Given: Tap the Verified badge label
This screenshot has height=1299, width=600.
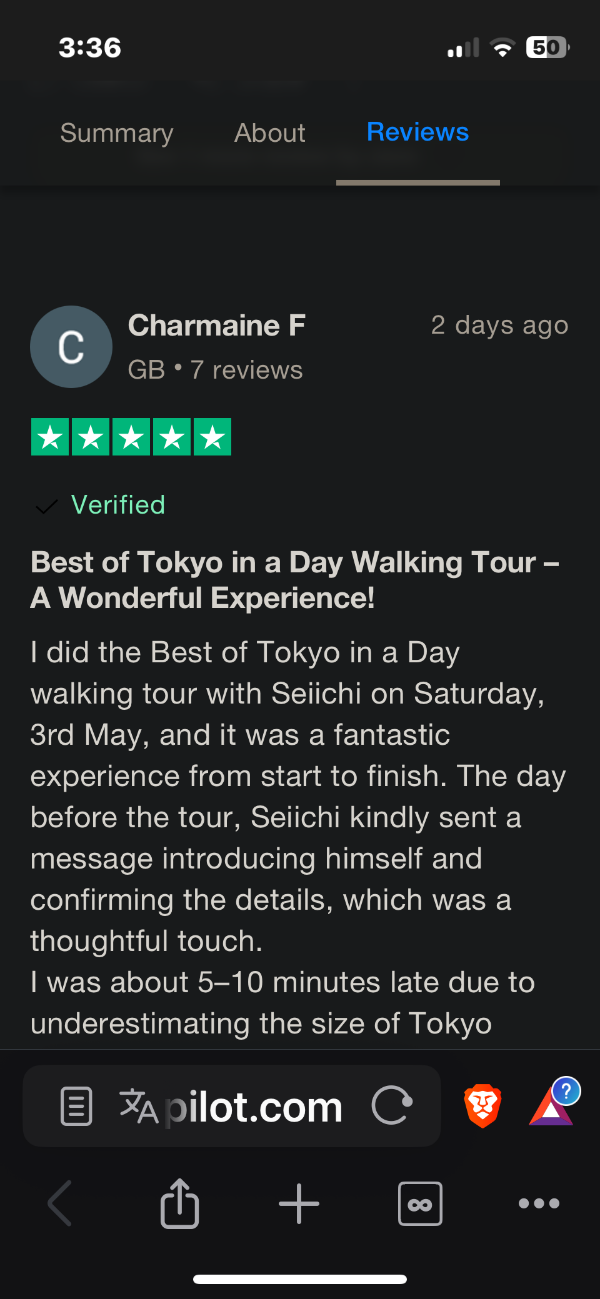Looking at the screenshot, I should point(117,505).
